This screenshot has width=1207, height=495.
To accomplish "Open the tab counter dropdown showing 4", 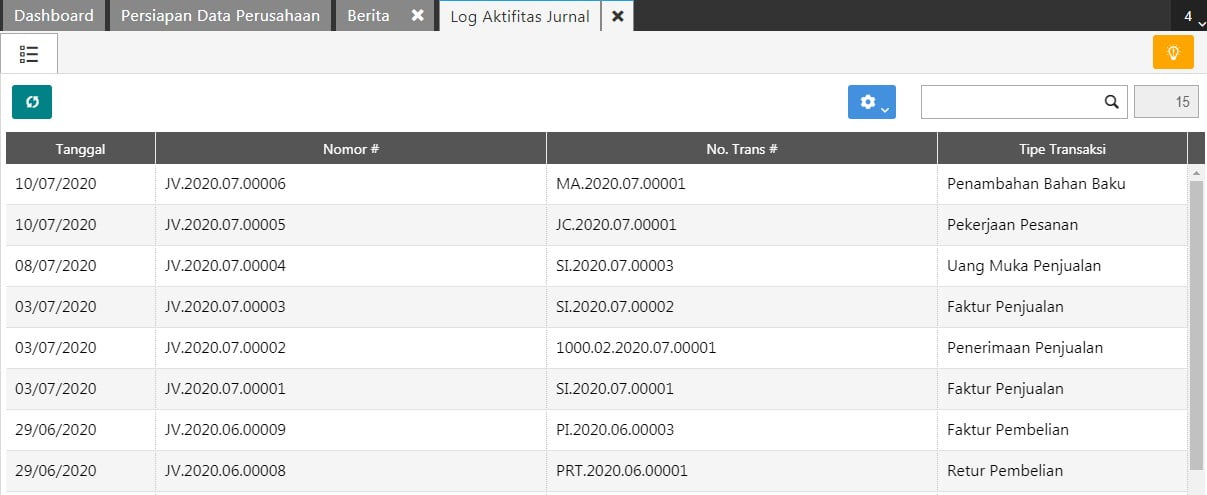I will pos(1188,16).
